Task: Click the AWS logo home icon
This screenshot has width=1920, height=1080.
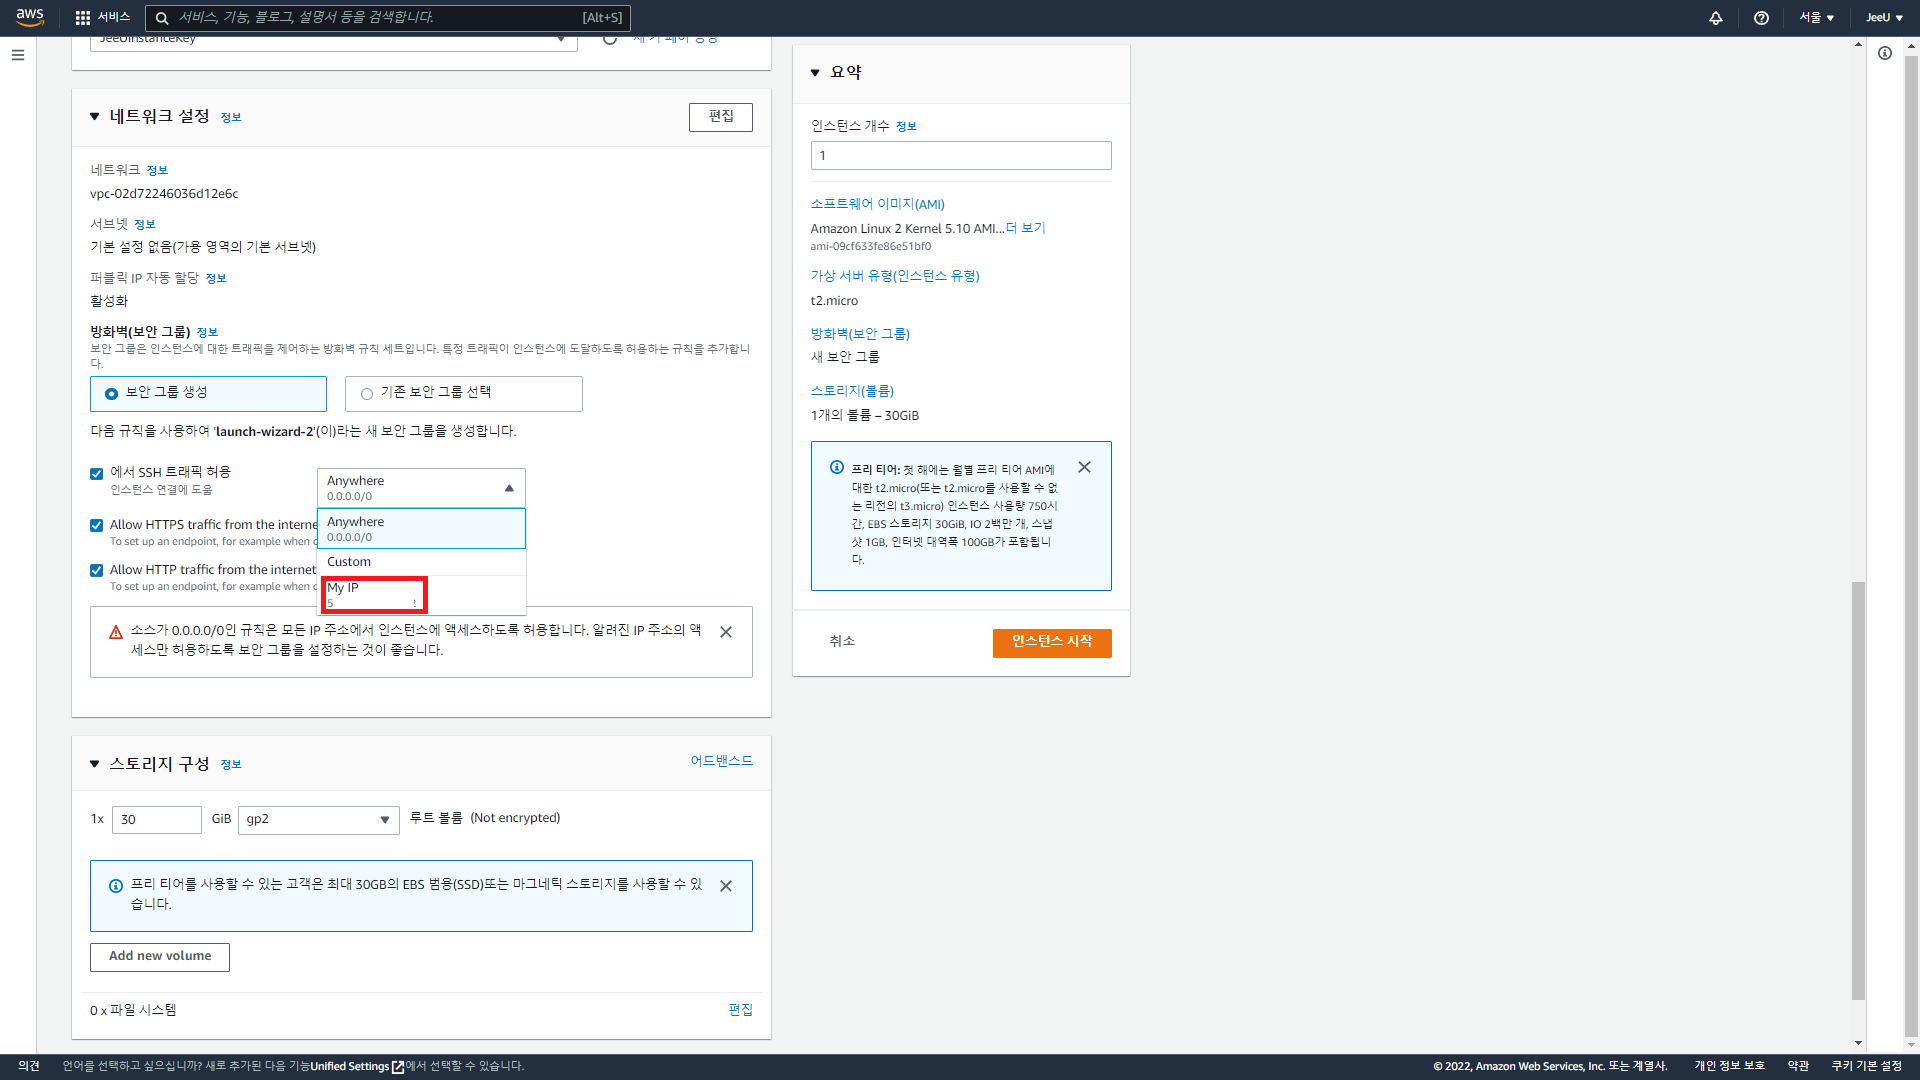Action: click(30, 17)
